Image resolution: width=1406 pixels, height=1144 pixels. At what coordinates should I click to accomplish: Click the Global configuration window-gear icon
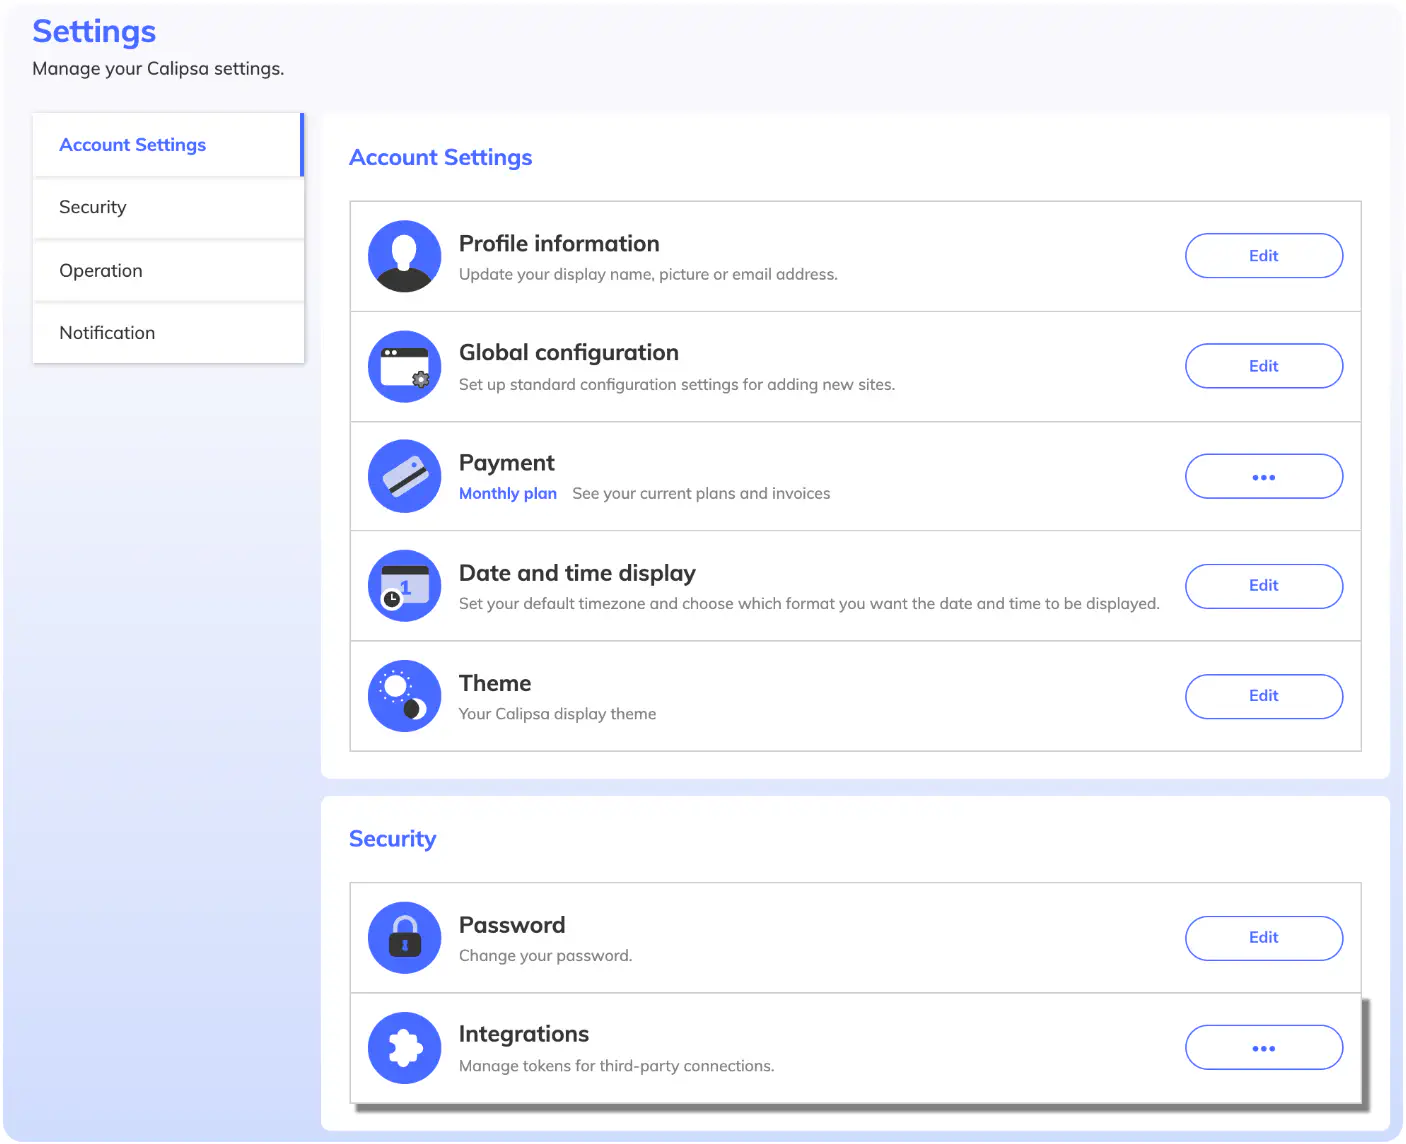point(404,366)
